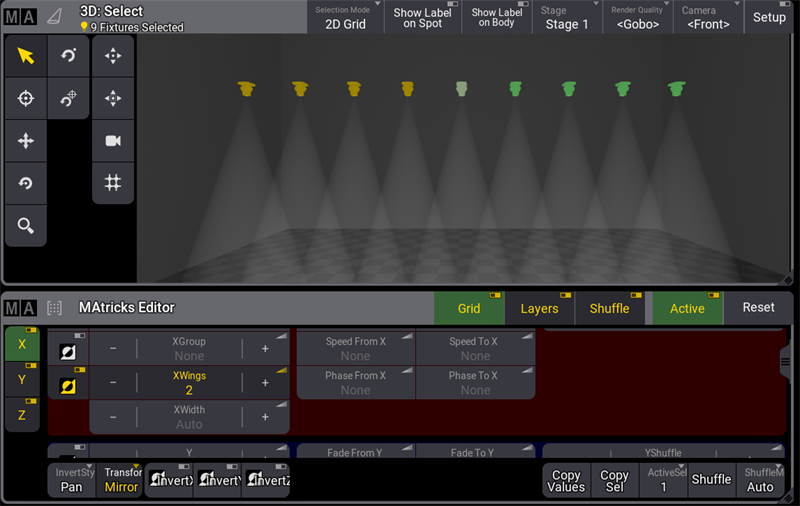Open the Selection Mode dropdown

[345, 18]
